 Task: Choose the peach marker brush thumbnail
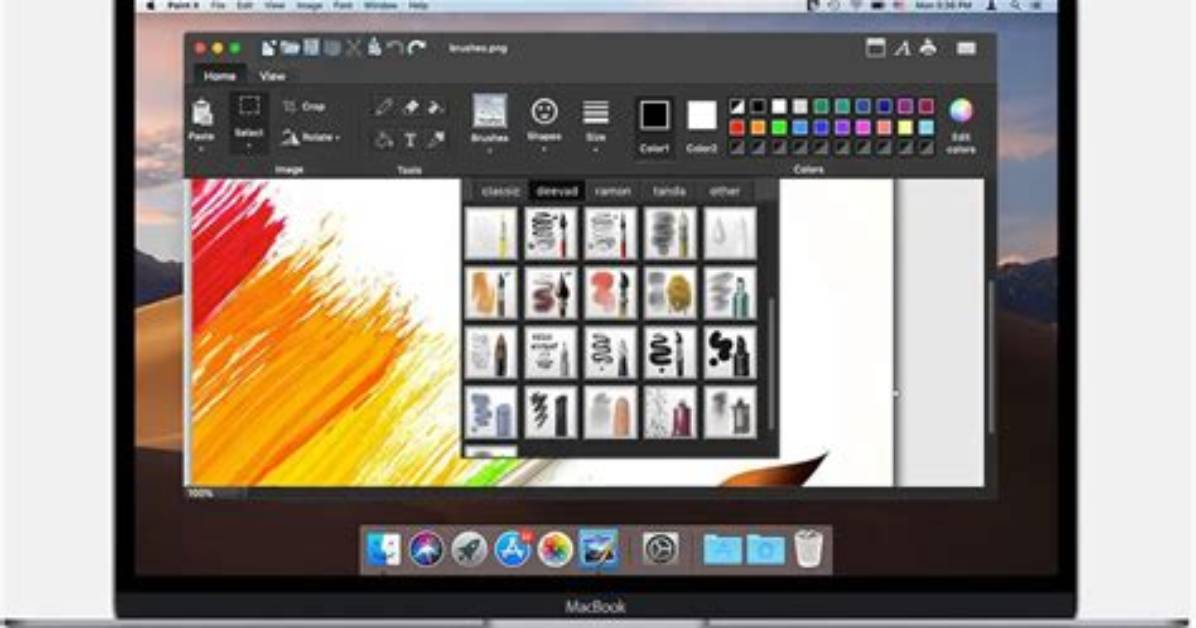point(610,412)
